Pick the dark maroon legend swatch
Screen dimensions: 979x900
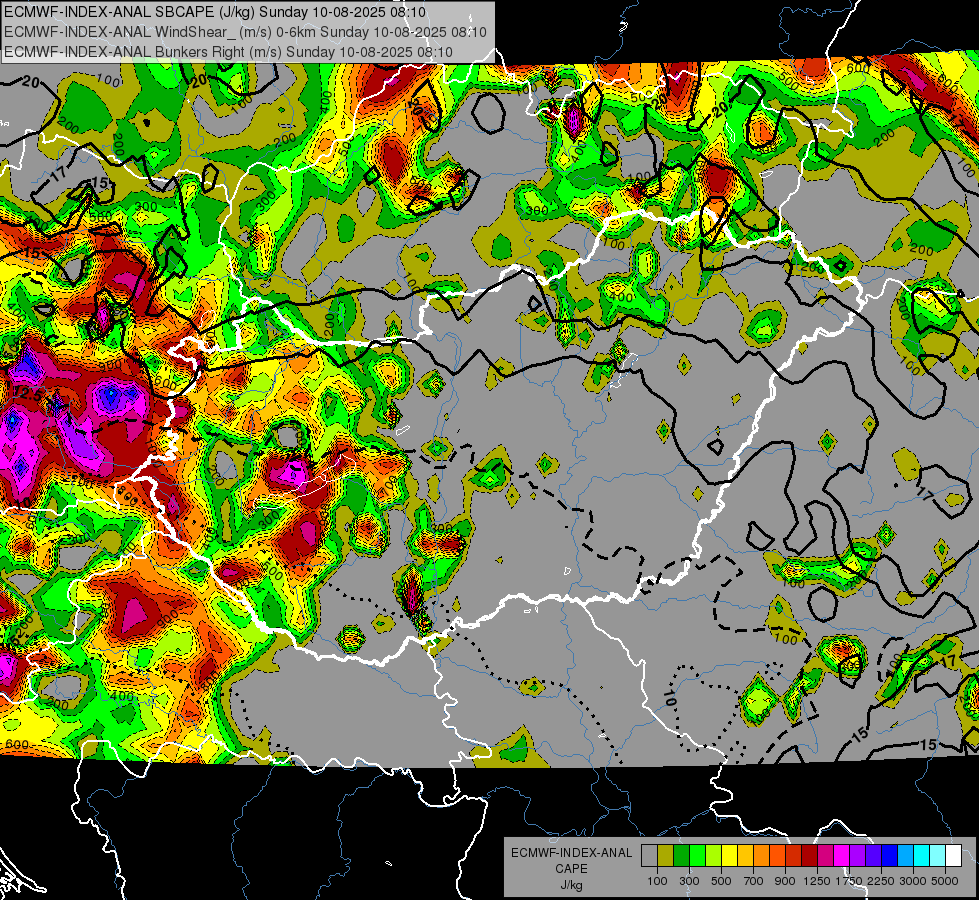(809, 856)
